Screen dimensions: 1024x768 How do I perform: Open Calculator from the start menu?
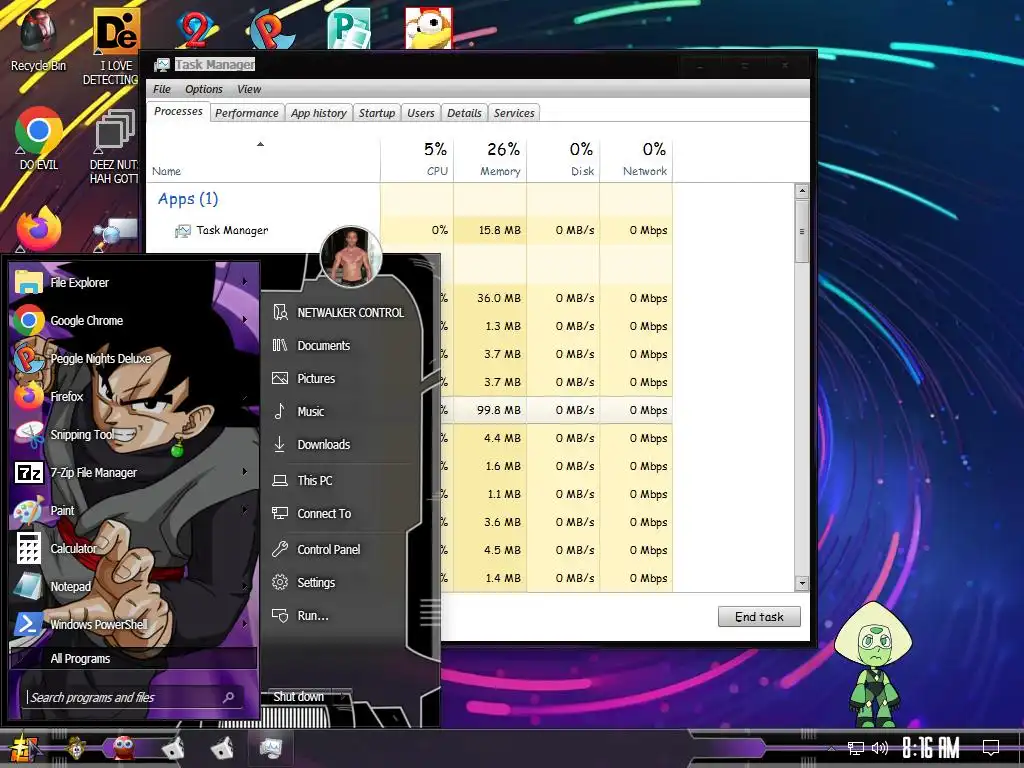click(x=134, y=548)
